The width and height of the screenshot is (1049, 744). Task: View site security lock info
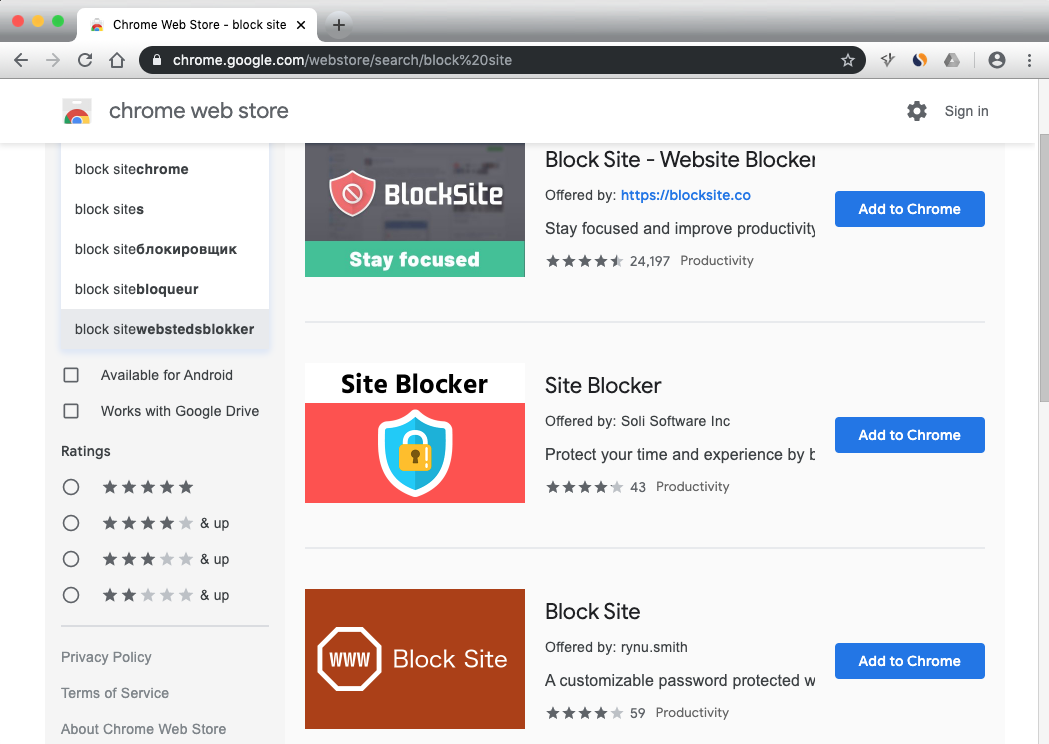pos(157,60)
